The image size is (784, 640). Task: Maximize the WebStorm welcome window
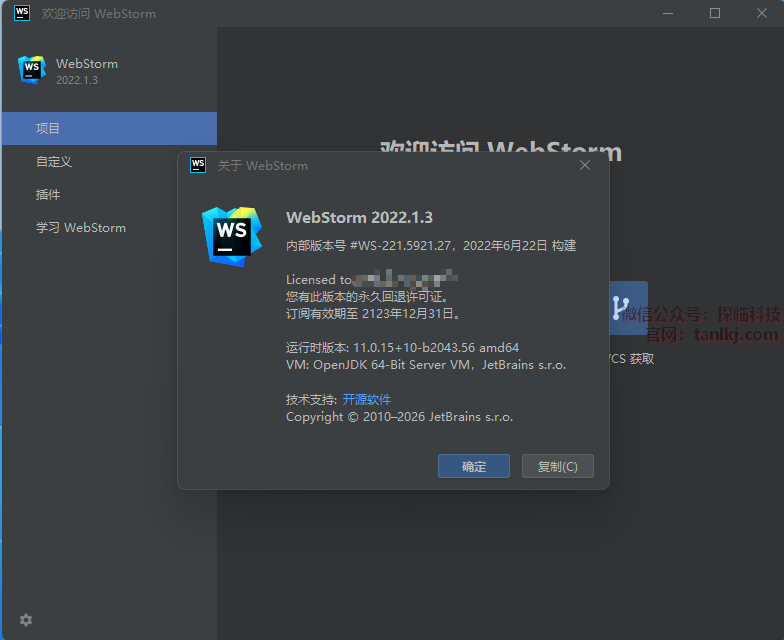coord(715,13)
